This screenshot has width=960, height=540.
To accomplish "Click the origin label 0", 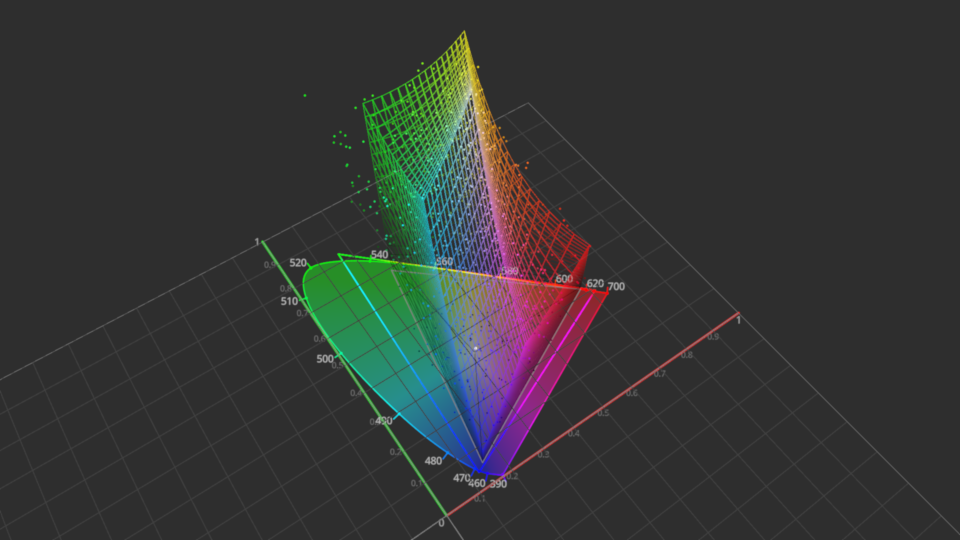I will click(x=441, y=523).
